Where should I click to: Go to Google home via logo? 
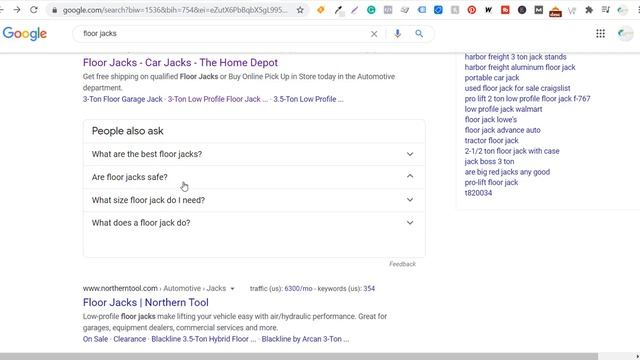[25, 34]
